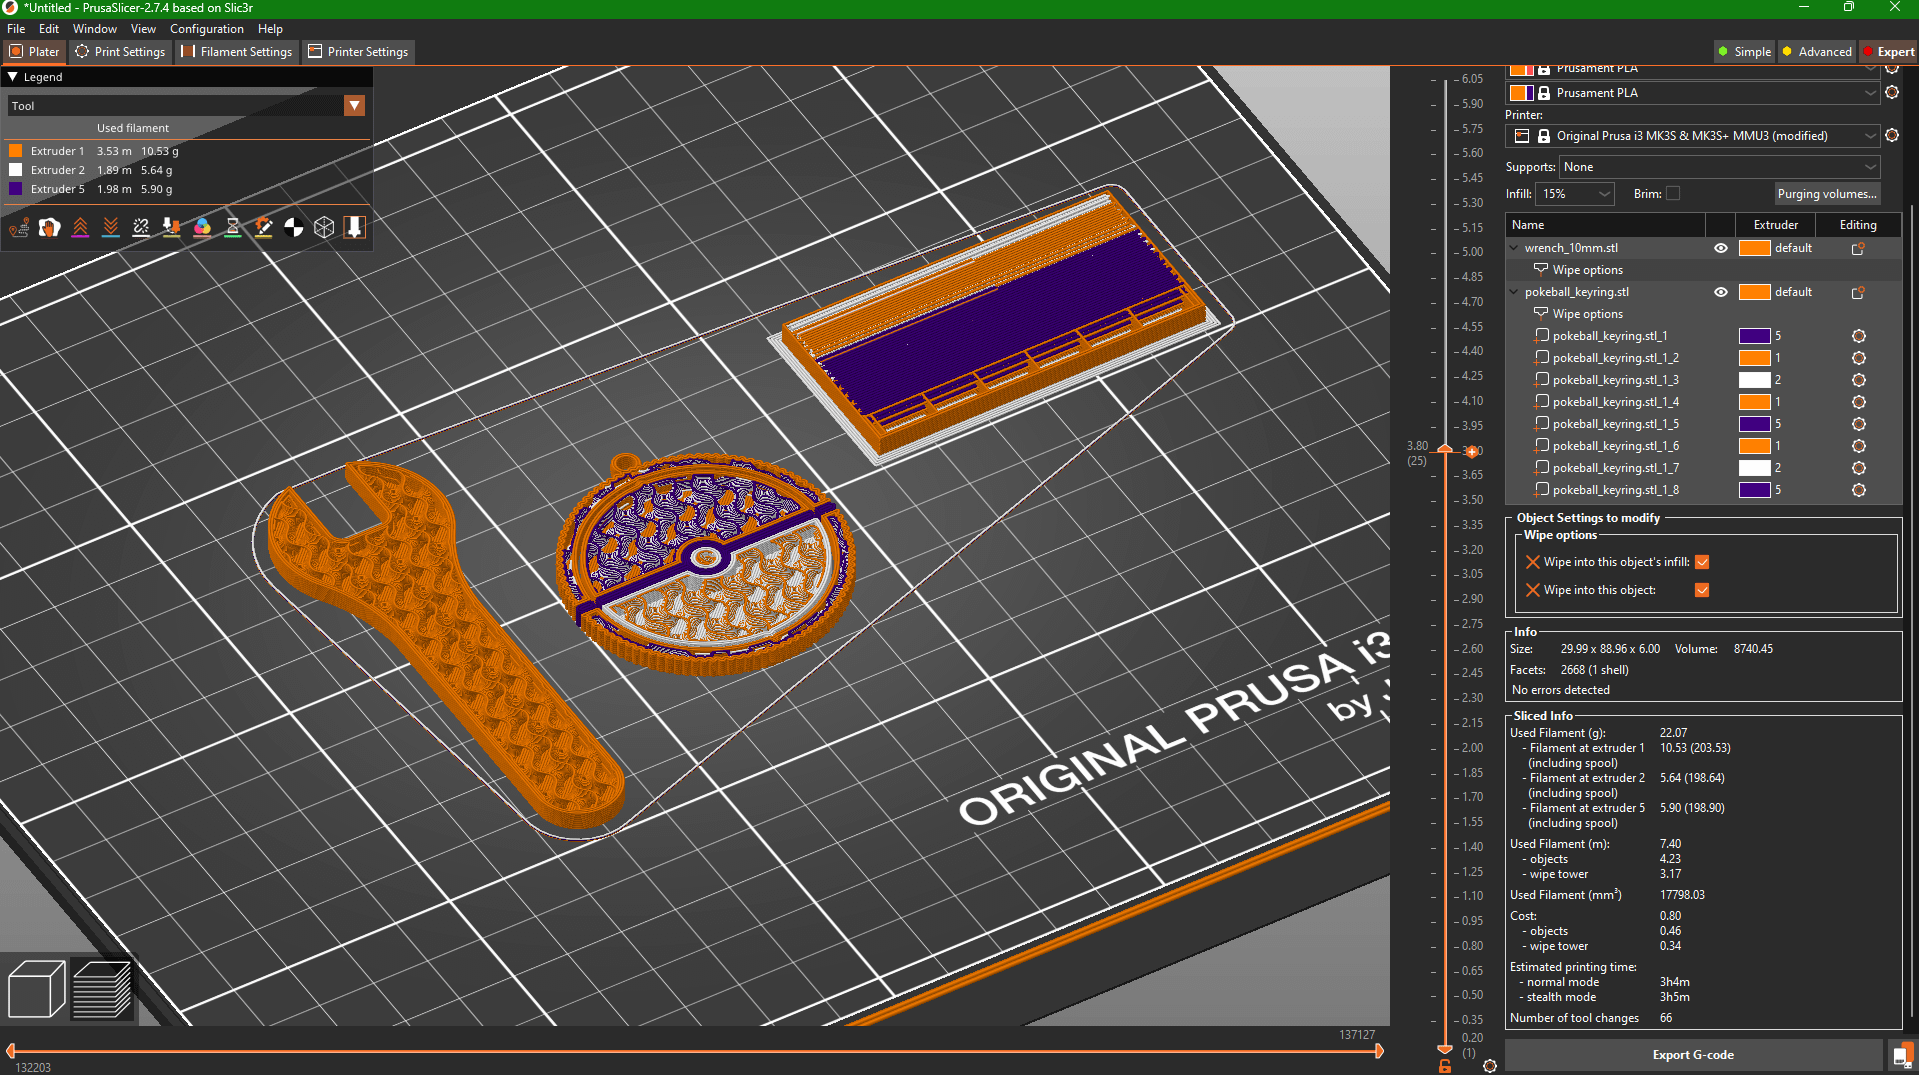Toggle pause prints using the hourglass icon
This screenshot has width=1919, height=1075.
233,227
